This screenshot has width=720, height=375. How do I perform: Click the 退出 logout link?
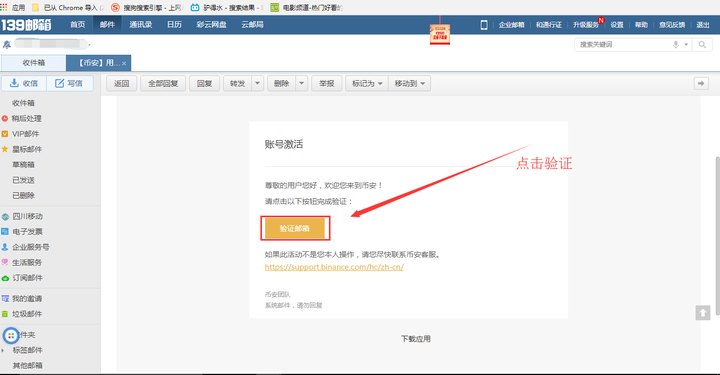[x=703, y=25]
